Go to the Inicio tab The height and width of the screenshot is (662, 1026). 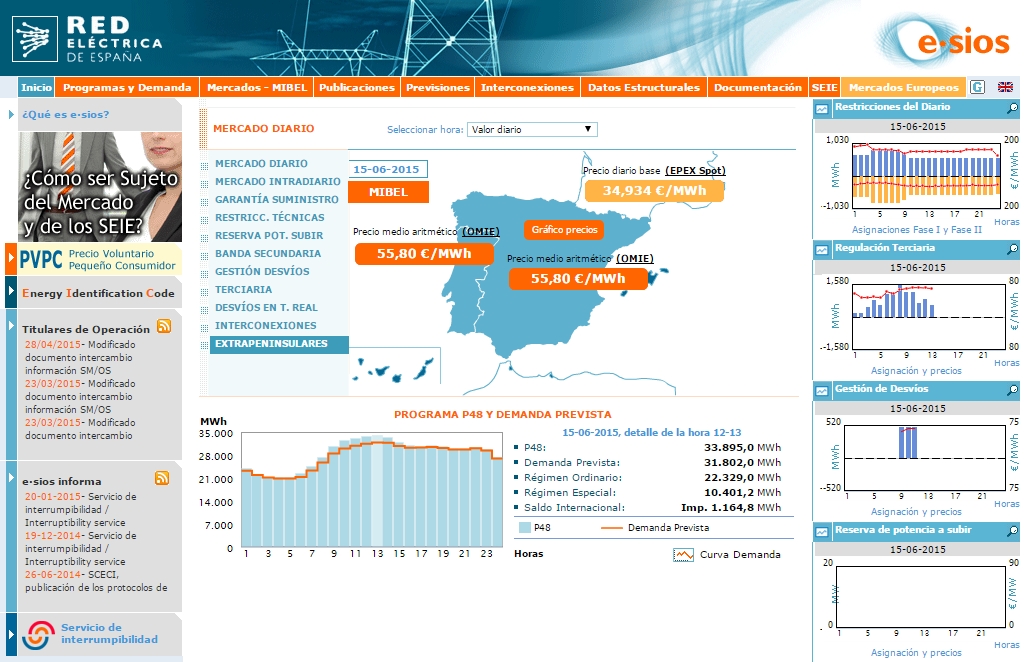[36, 87]
